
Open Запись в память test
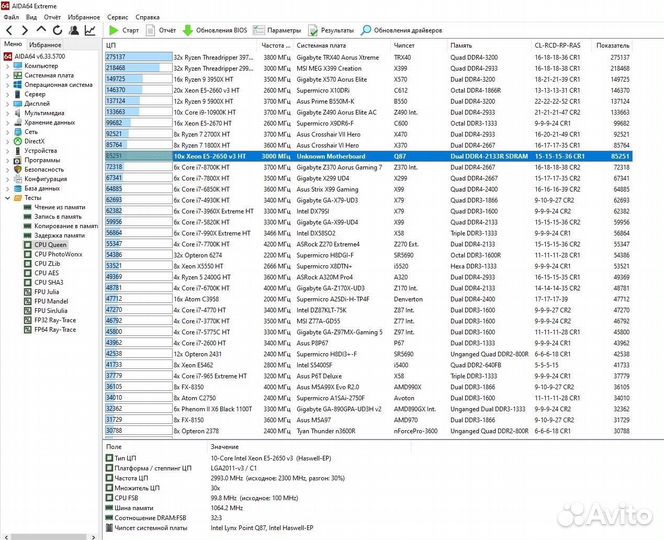point(53,216)
